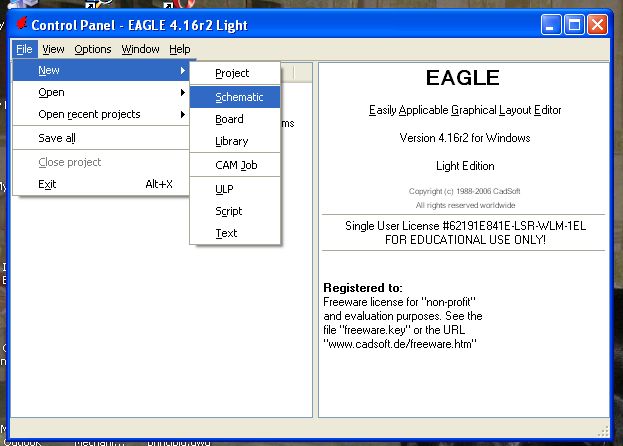
Task: Open the File menu
Action: pos(24,49)
